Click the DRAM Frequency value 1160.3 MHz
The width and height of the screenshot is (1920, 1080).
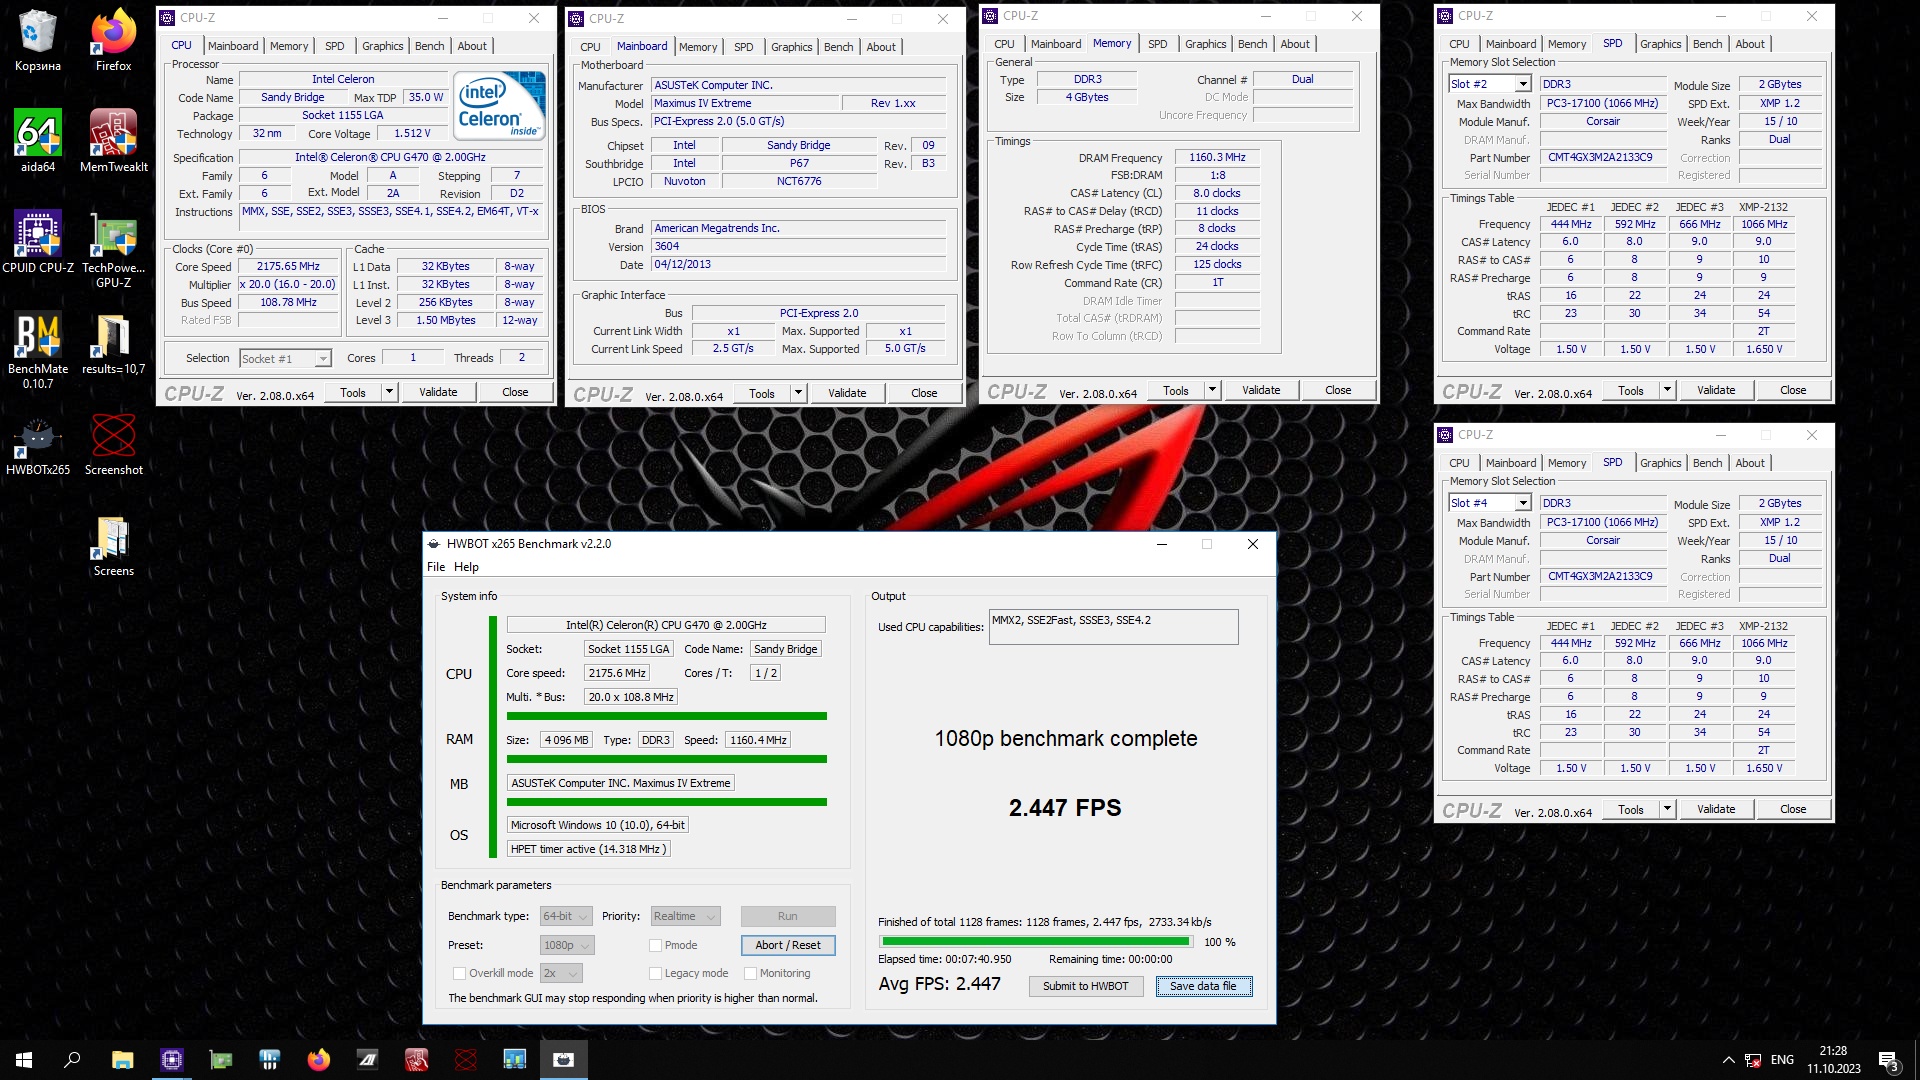pos(1217,158)
